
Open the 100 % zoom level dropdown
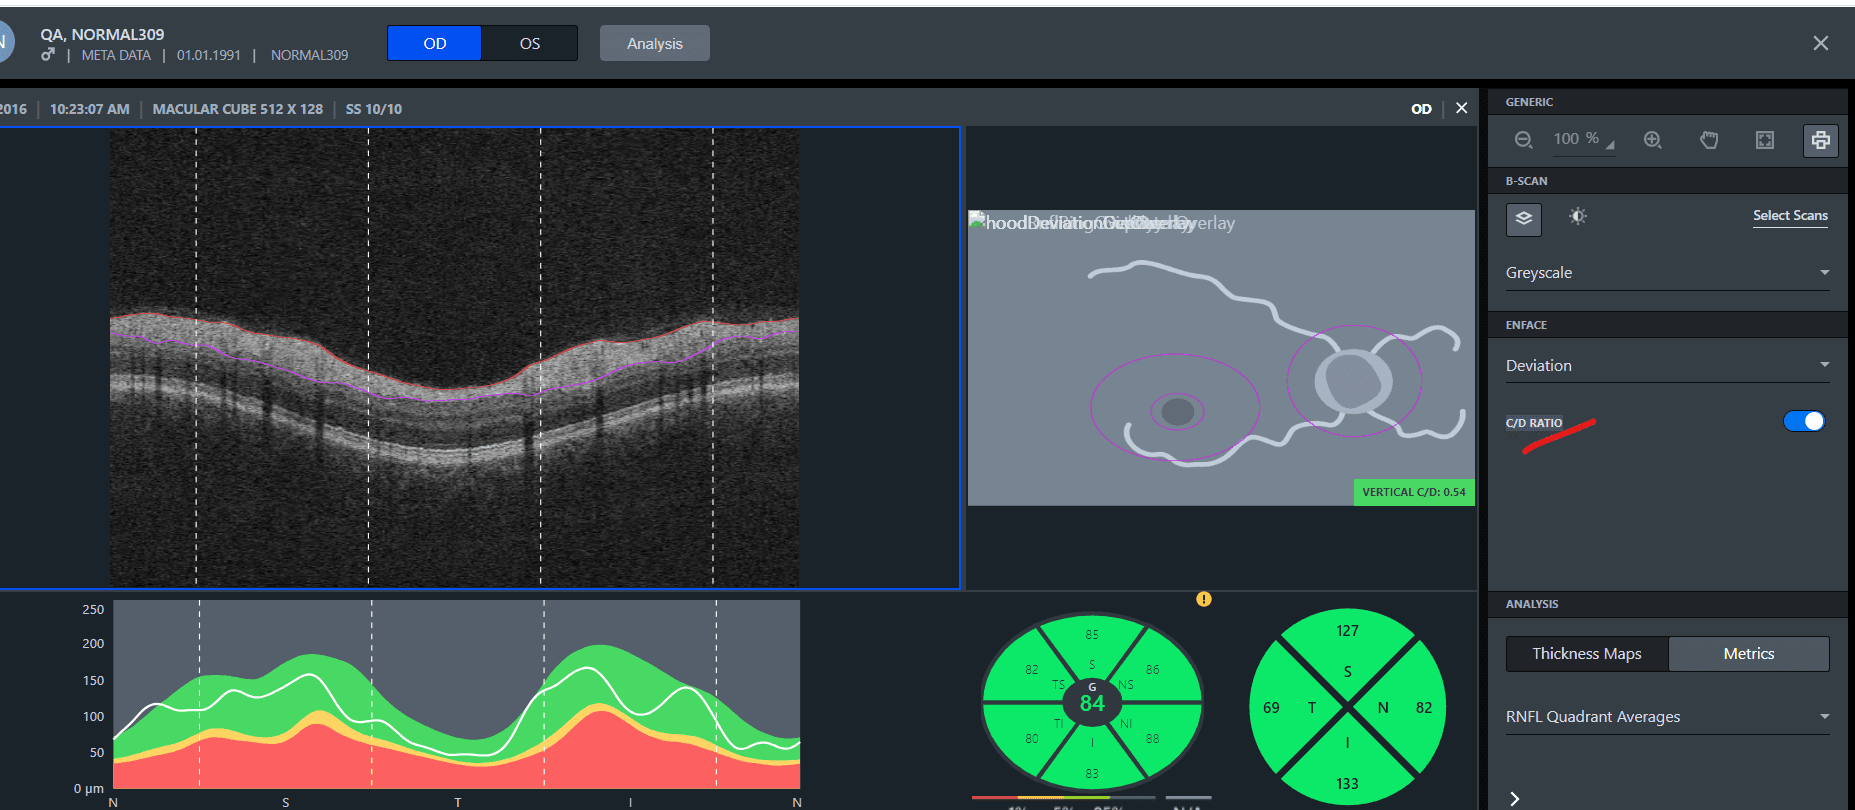1584,140
